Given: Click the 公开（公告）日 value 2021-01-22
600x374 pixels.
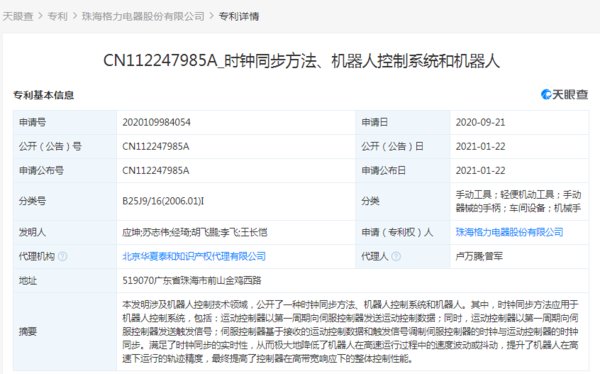Looking at the screenshot, I should tap(480, 147).
